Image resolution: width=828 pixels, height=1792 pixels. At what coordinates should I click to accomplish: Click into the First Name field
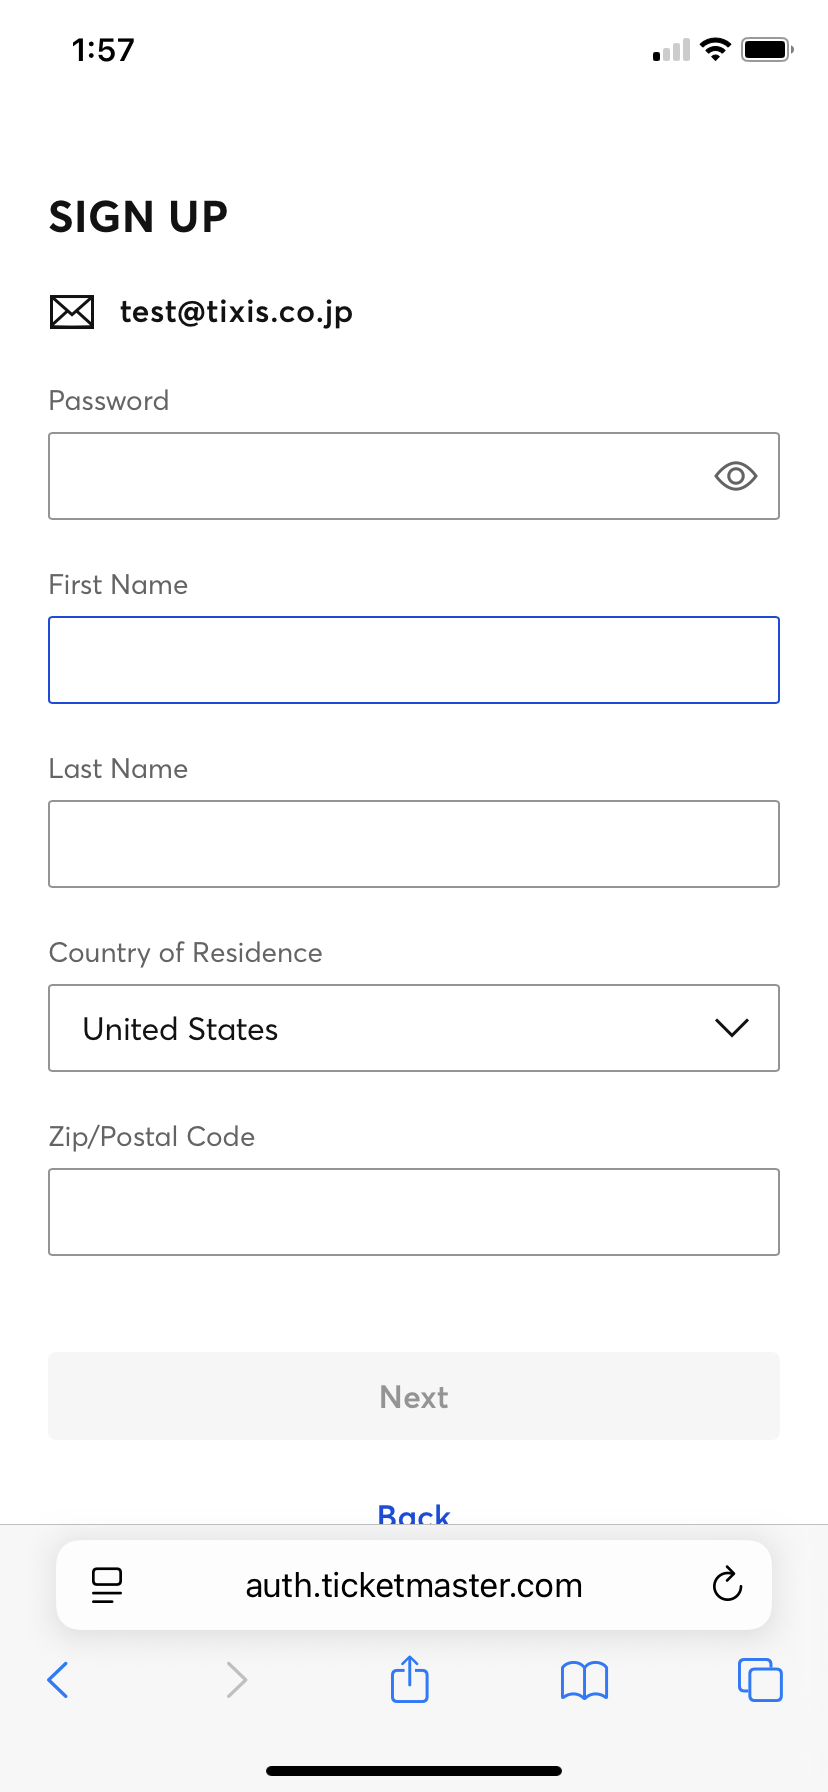(x=414, y=660)
